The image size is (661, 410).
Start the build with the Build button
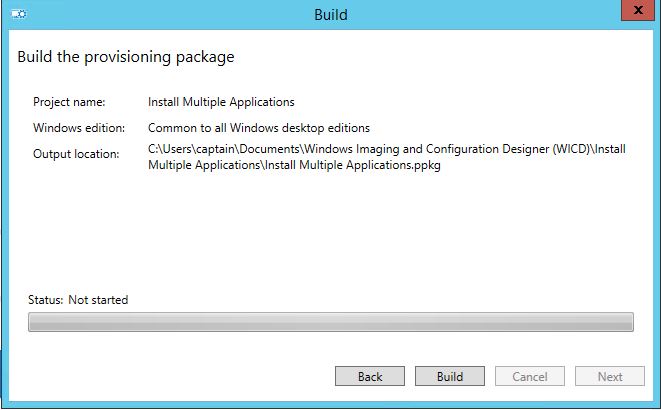coord(450,376)
